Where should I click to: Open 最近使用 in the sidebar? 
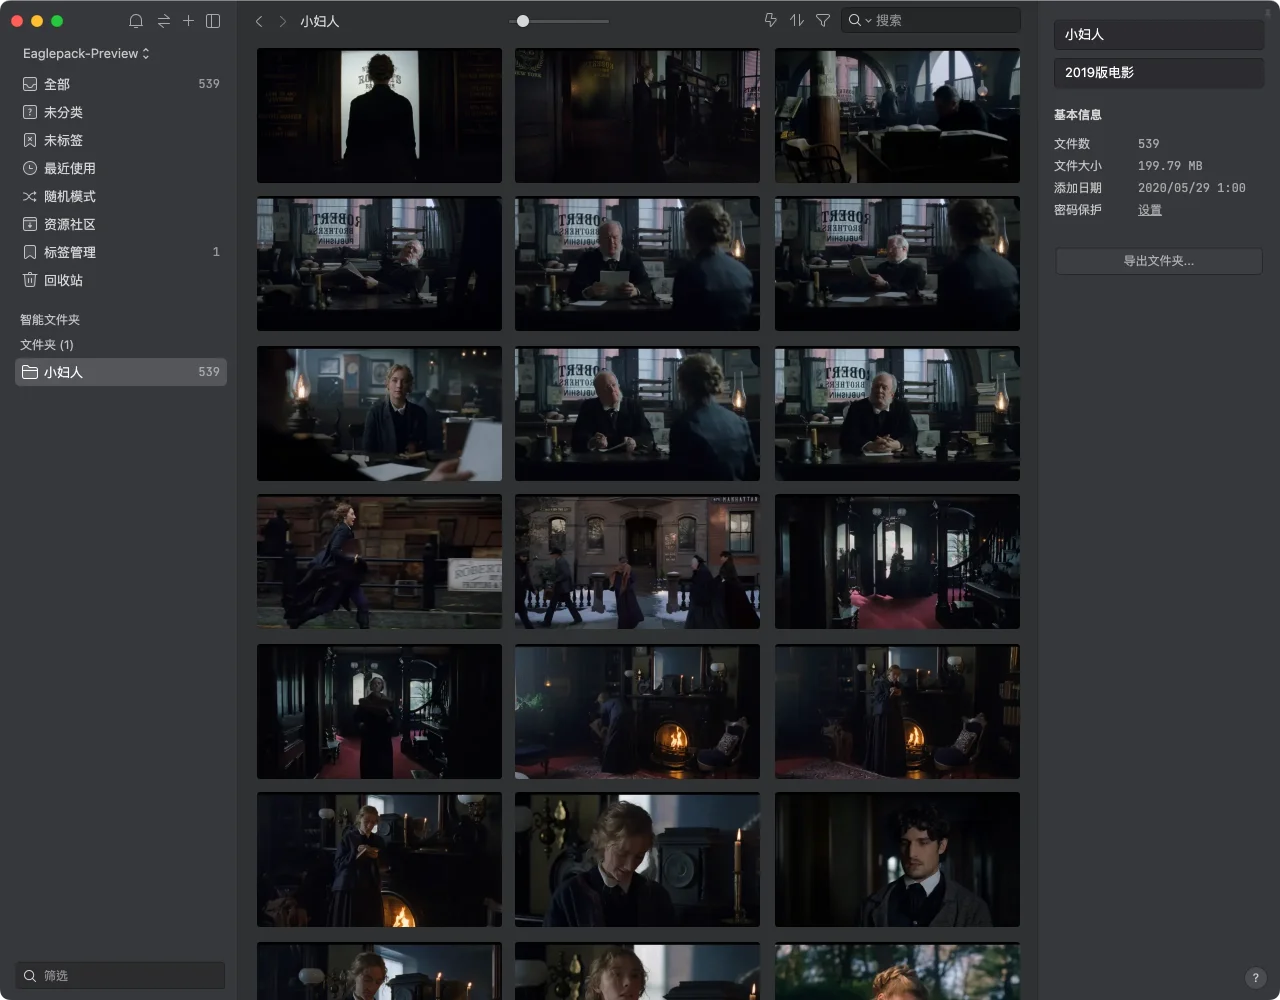[121, 168]
